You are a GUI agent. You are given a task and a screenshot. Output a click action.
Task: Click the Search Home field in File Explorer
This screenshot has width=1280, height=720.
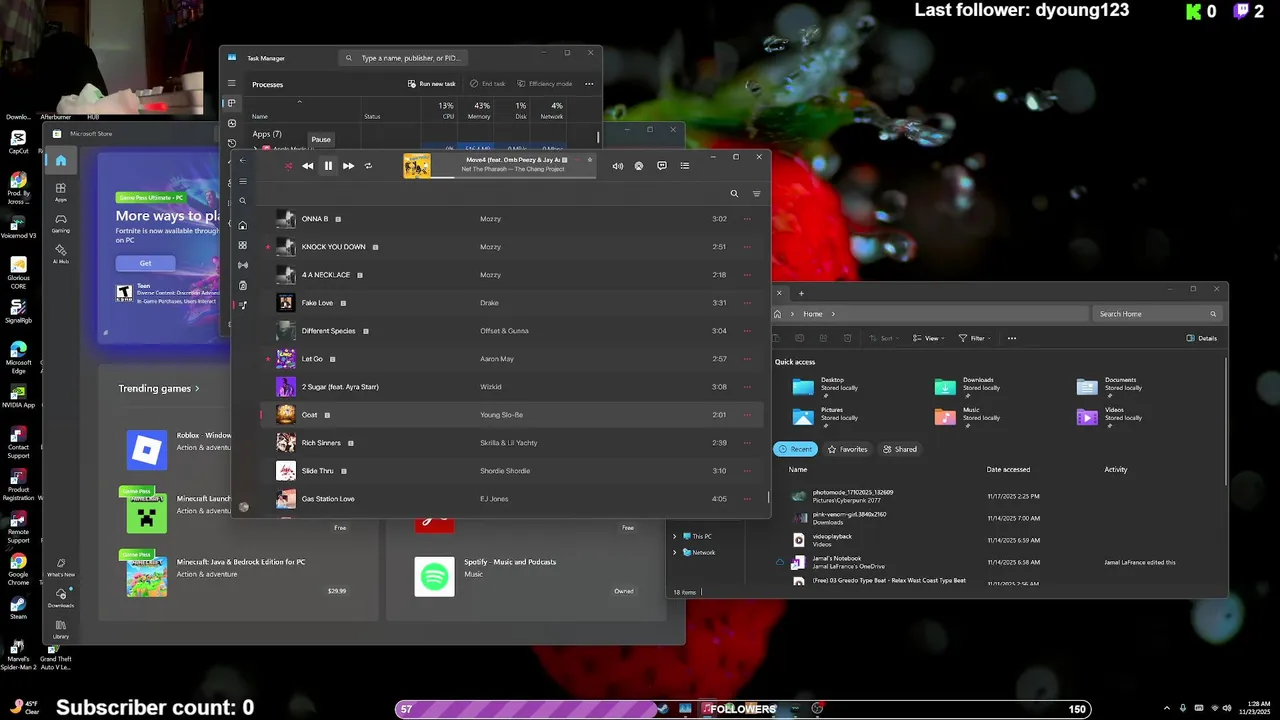click(x=1157, y=314)
